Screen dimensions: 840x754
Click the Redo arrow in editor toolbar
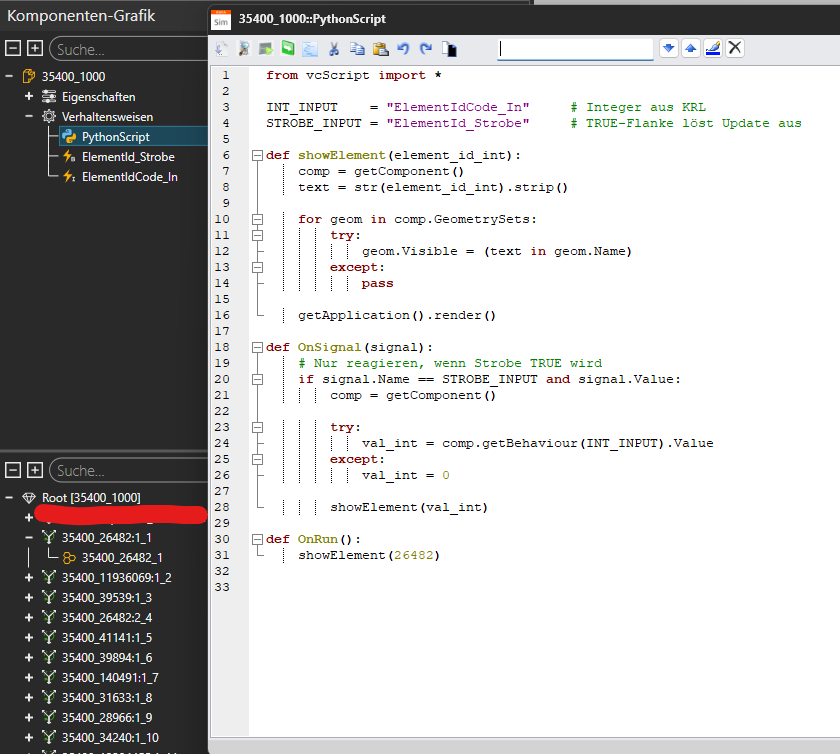pyautogui.click(x=426, y=48)
